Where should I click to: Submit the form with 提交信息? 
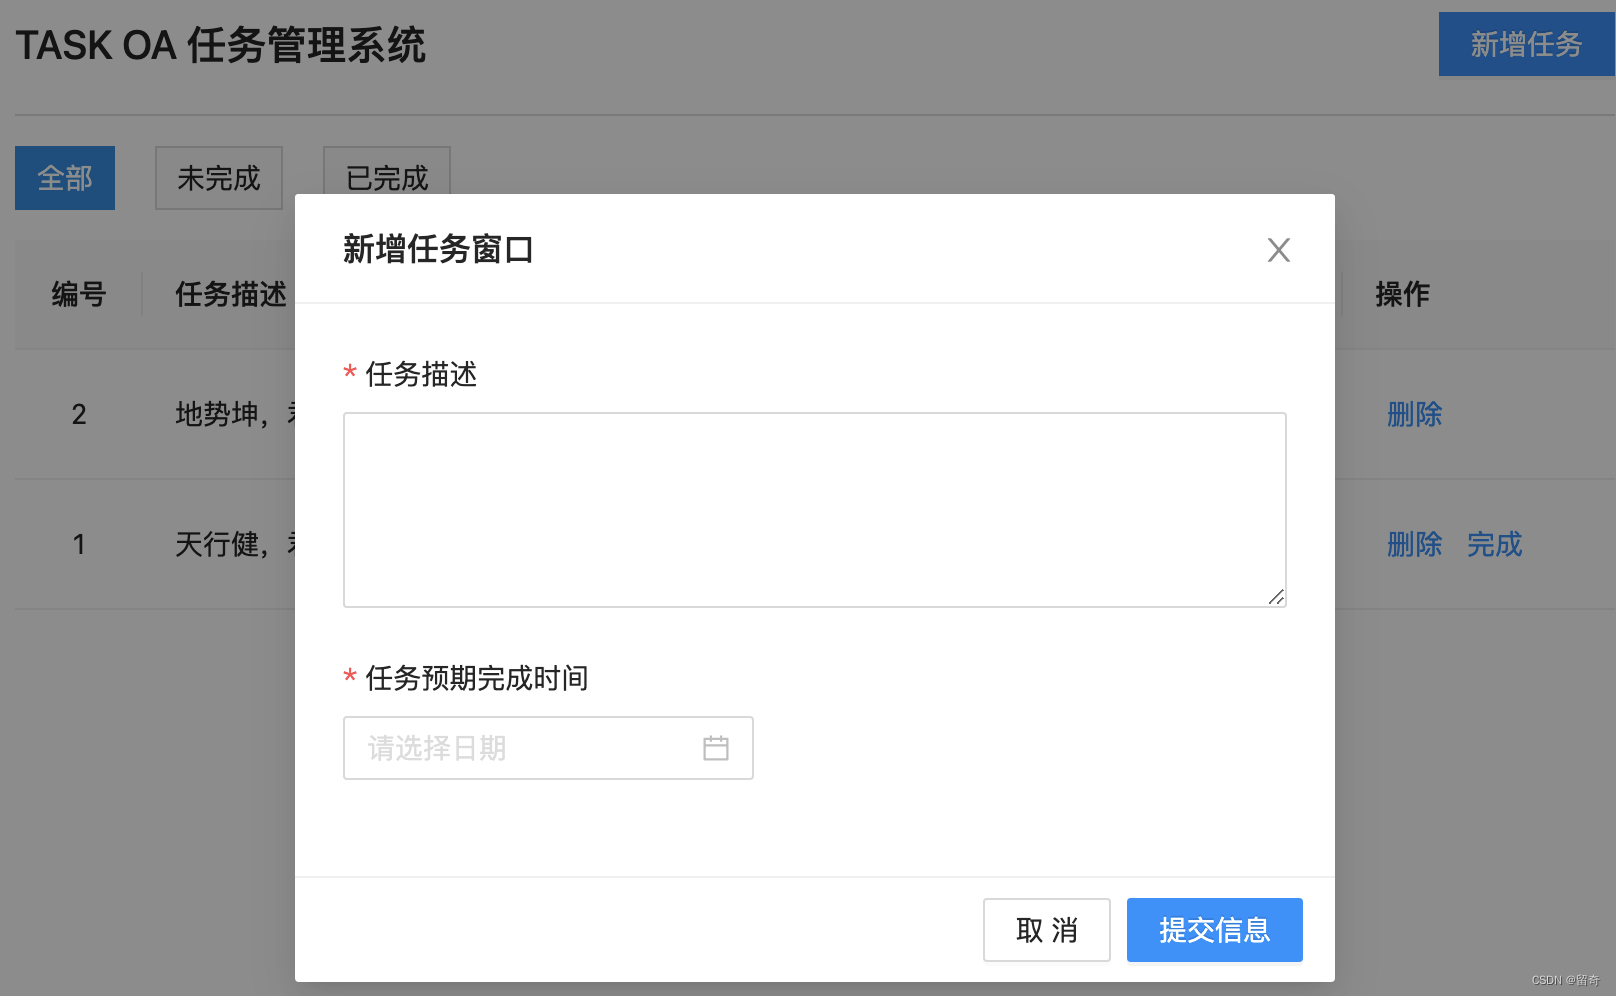[x=1214, y=930]
